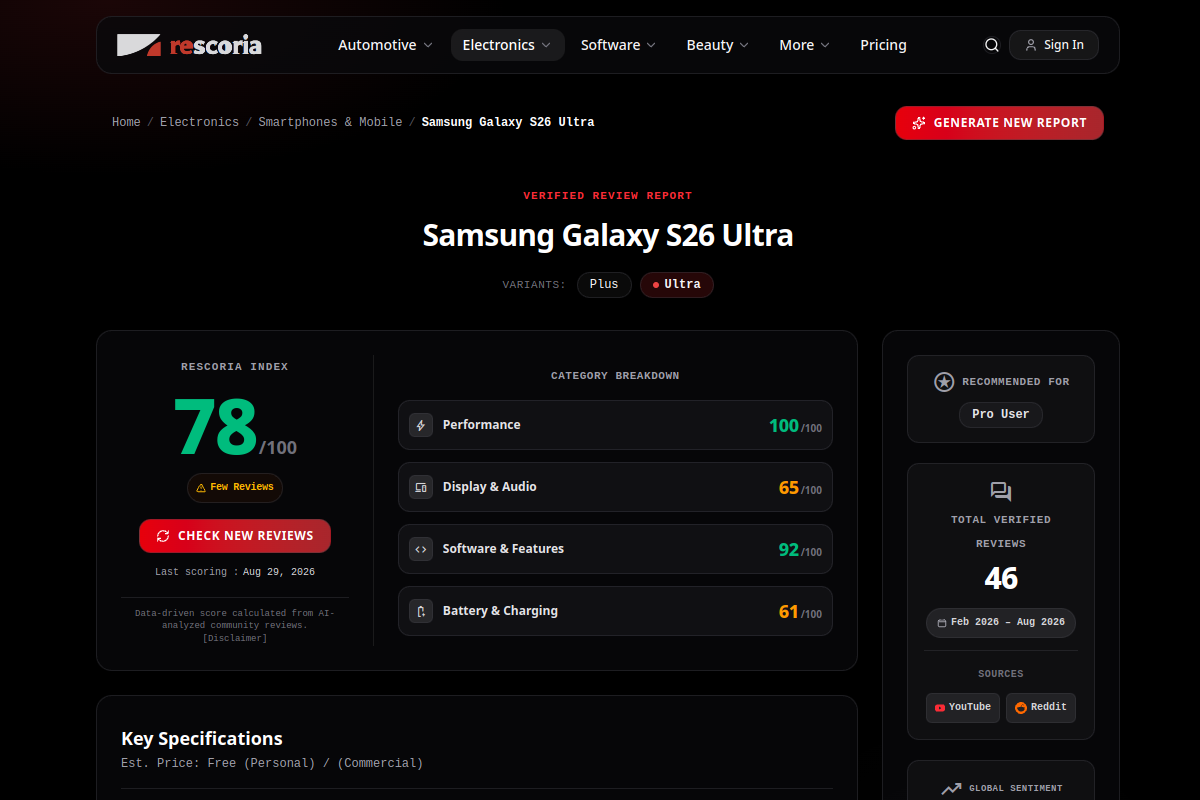
Task: Go to Electronics breadcrumb
Action: pos(199,122)
